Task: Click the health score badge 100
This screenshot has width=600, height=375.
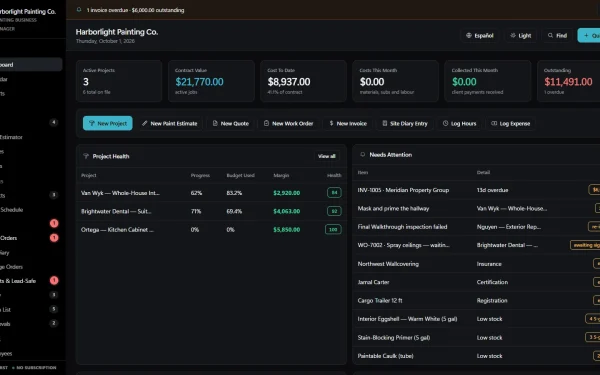Action: pyautogui.click(x=333, y=230)
